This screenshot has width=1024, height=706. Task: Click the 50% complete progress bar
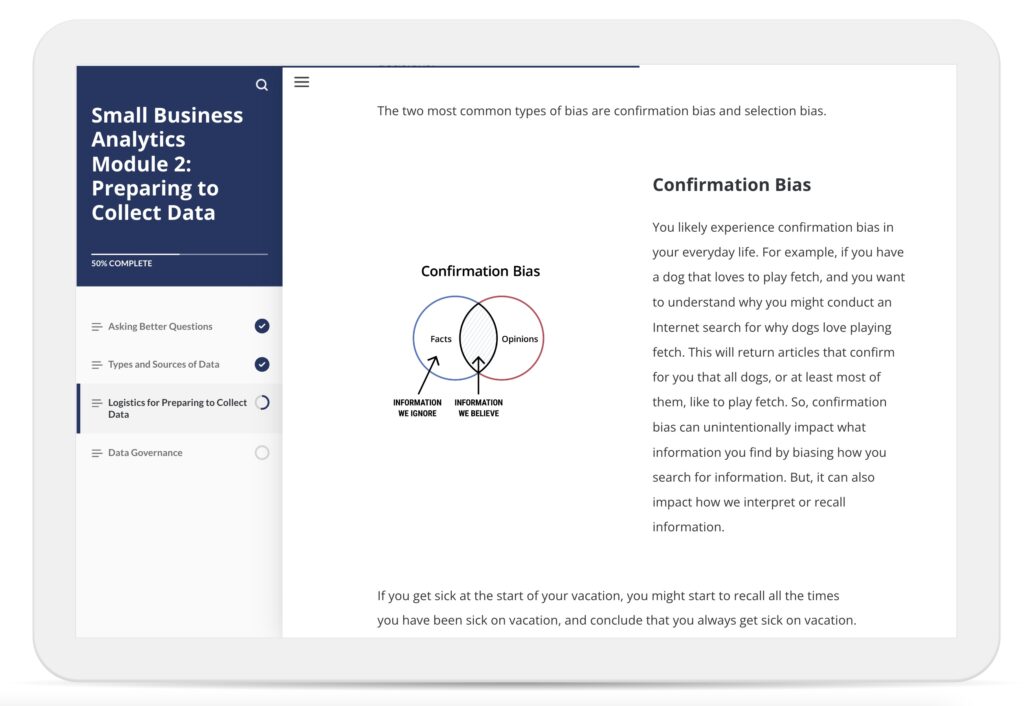pos(179,254)
